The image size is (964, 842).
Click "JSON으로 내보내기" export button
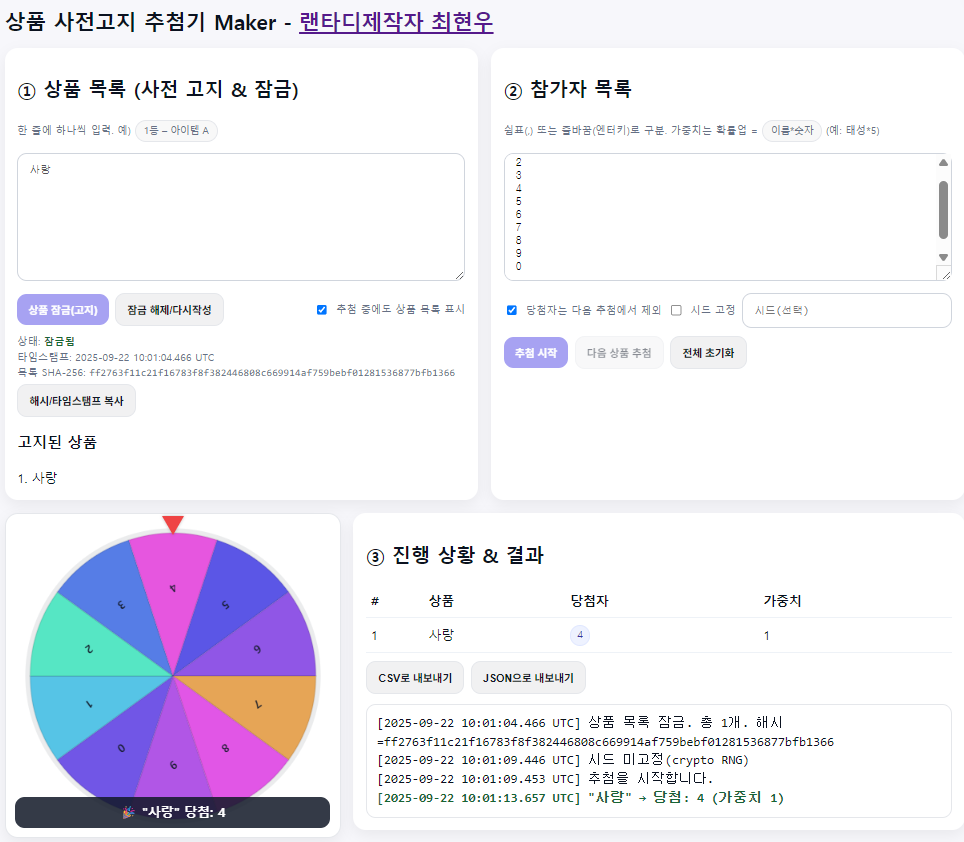(528, 678)
